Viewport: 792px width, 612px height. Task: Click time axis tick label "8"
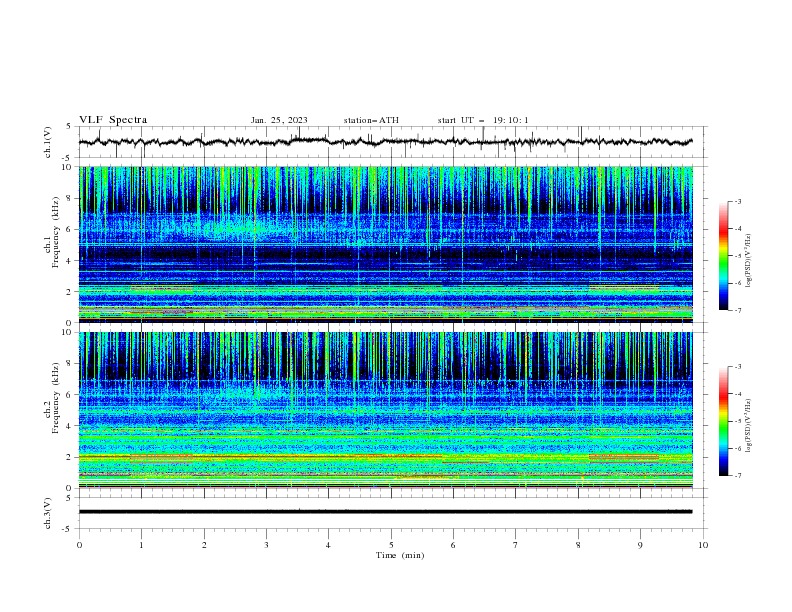(x=578, y=545)
